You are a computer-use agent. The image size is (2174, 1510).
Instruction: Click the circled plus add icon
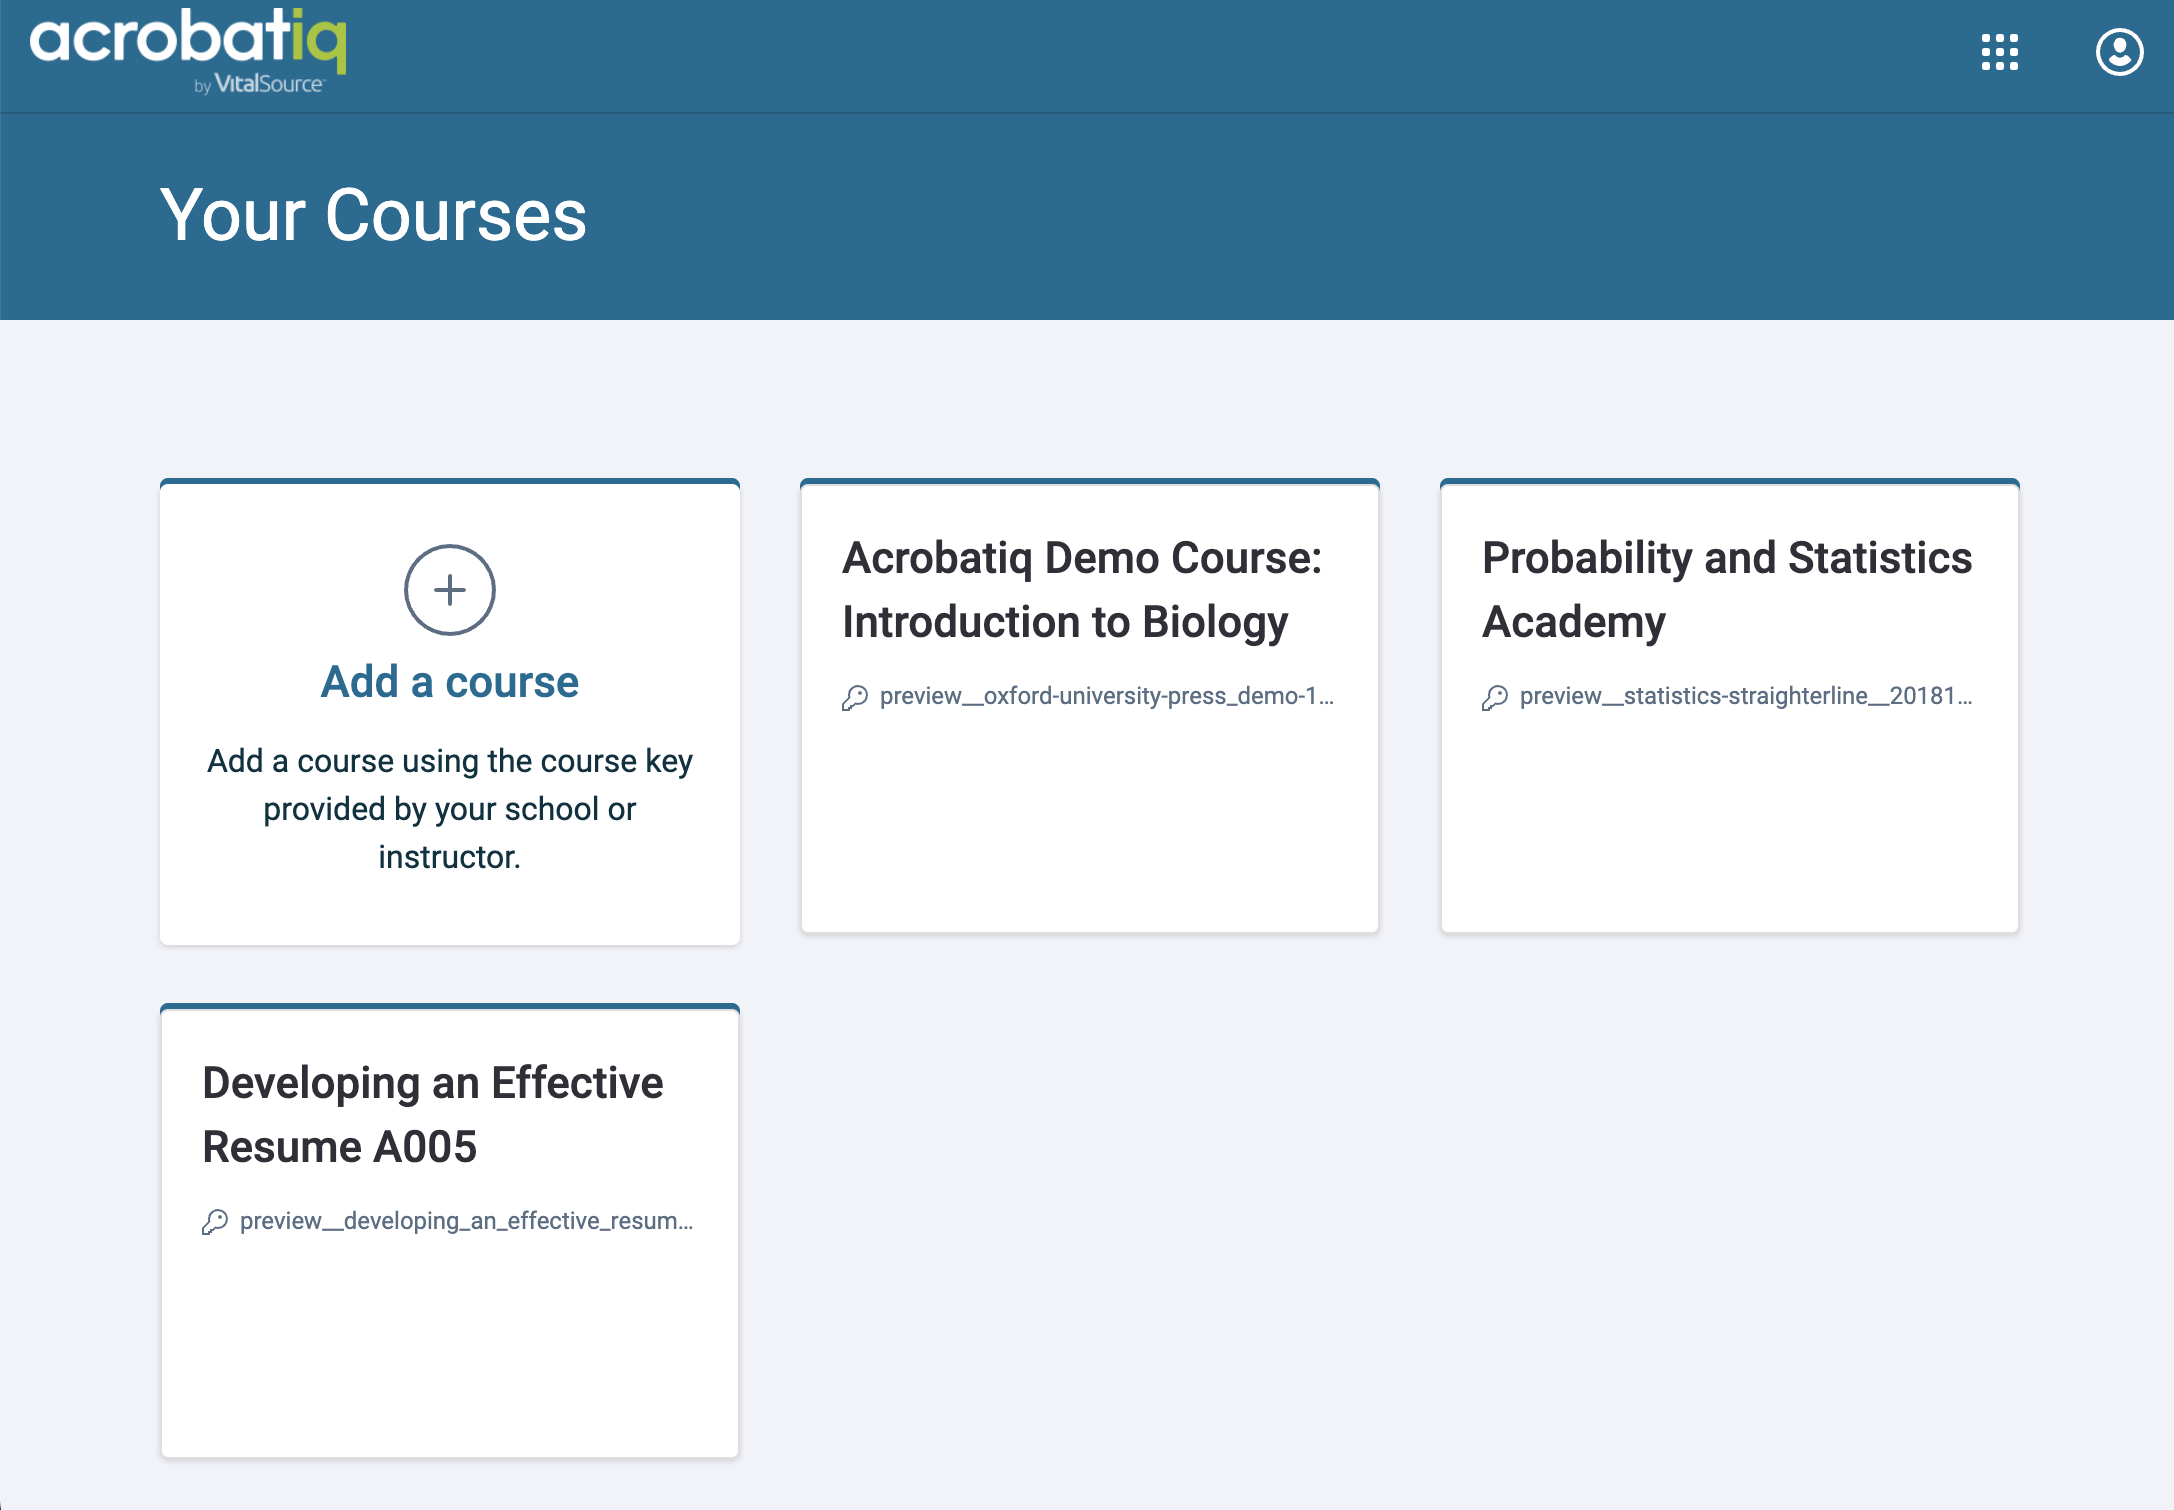point(449,590)
